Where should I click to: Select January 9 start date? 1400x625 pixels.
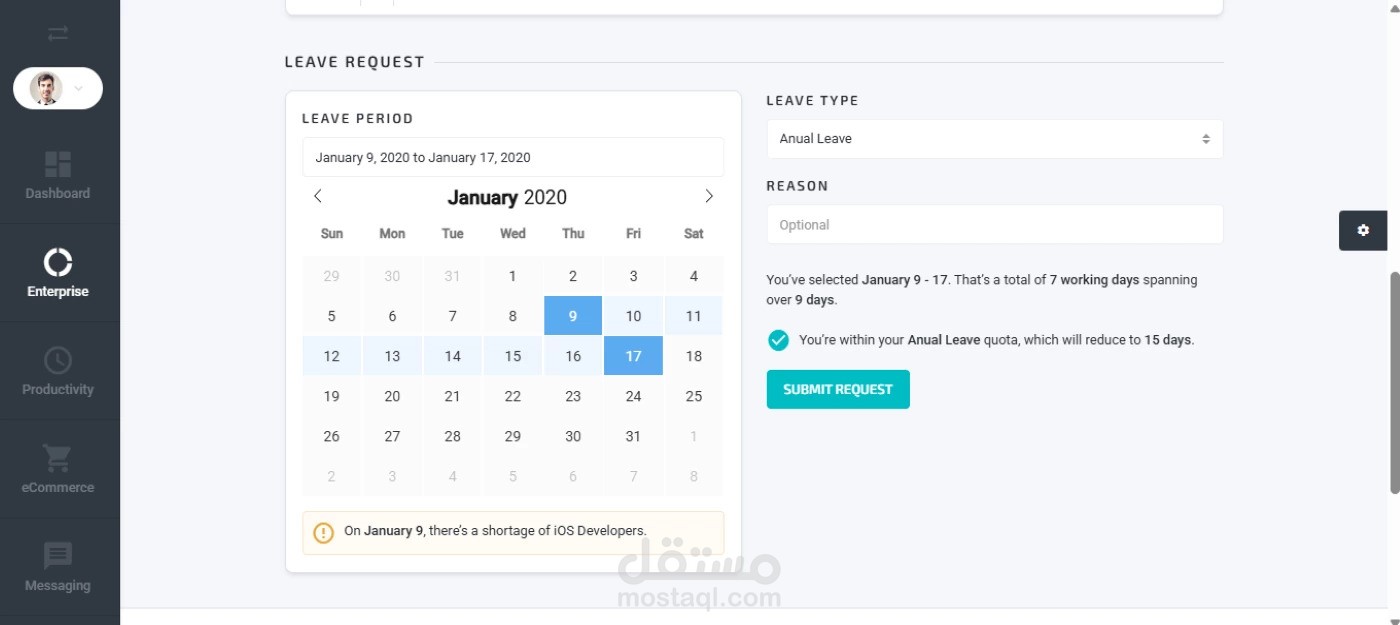(573, 316)
